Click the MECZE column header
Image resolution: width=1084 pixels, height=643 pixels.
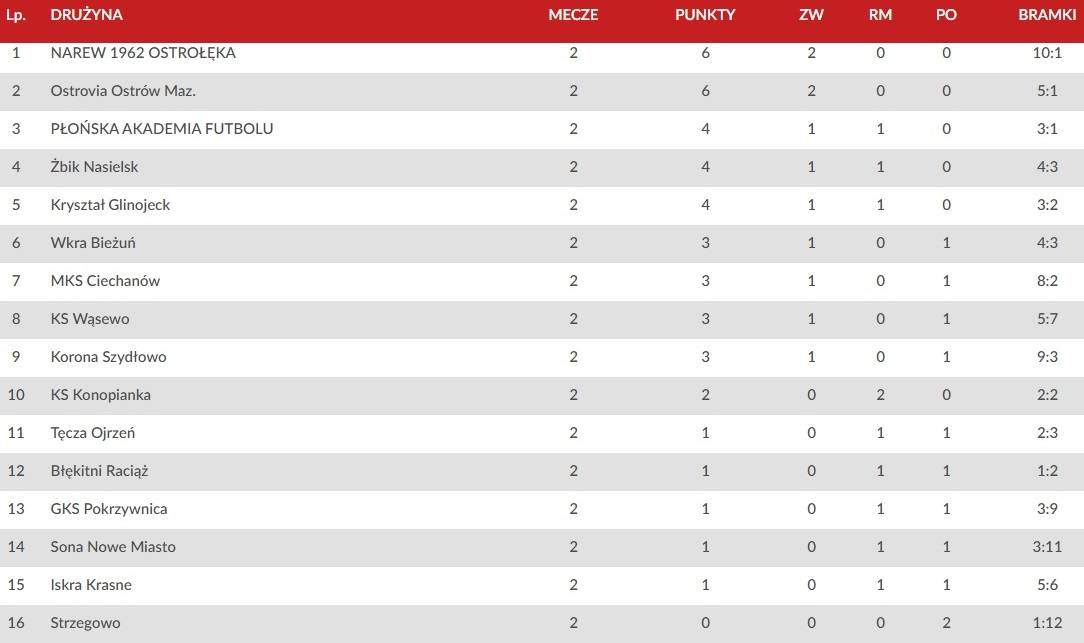(x=573, y=15)
